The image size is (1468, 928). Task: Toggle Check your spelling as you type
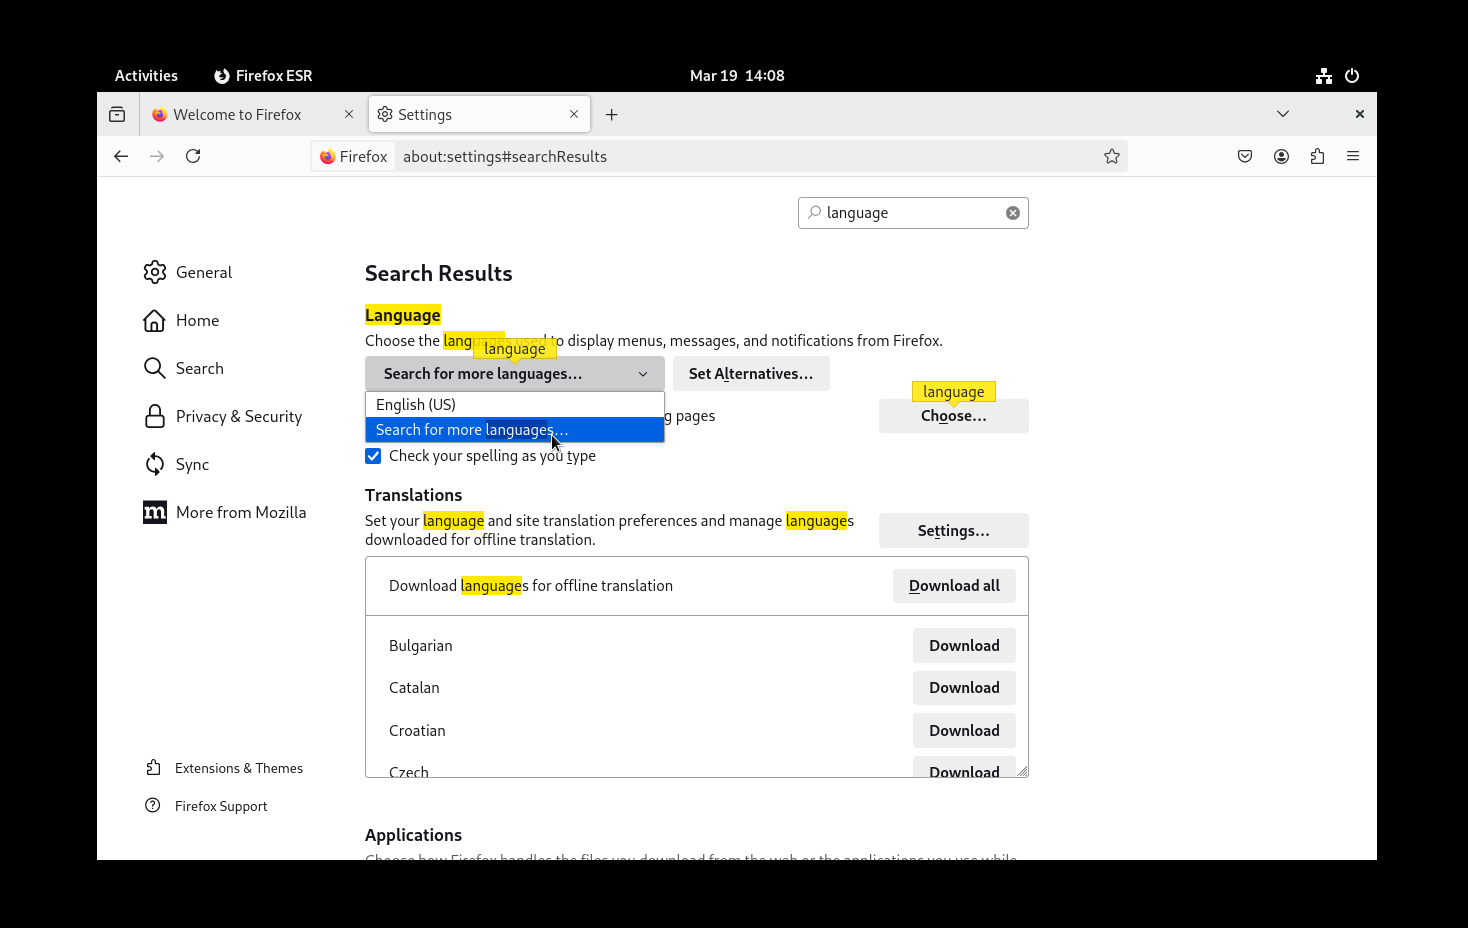[373, 456]
